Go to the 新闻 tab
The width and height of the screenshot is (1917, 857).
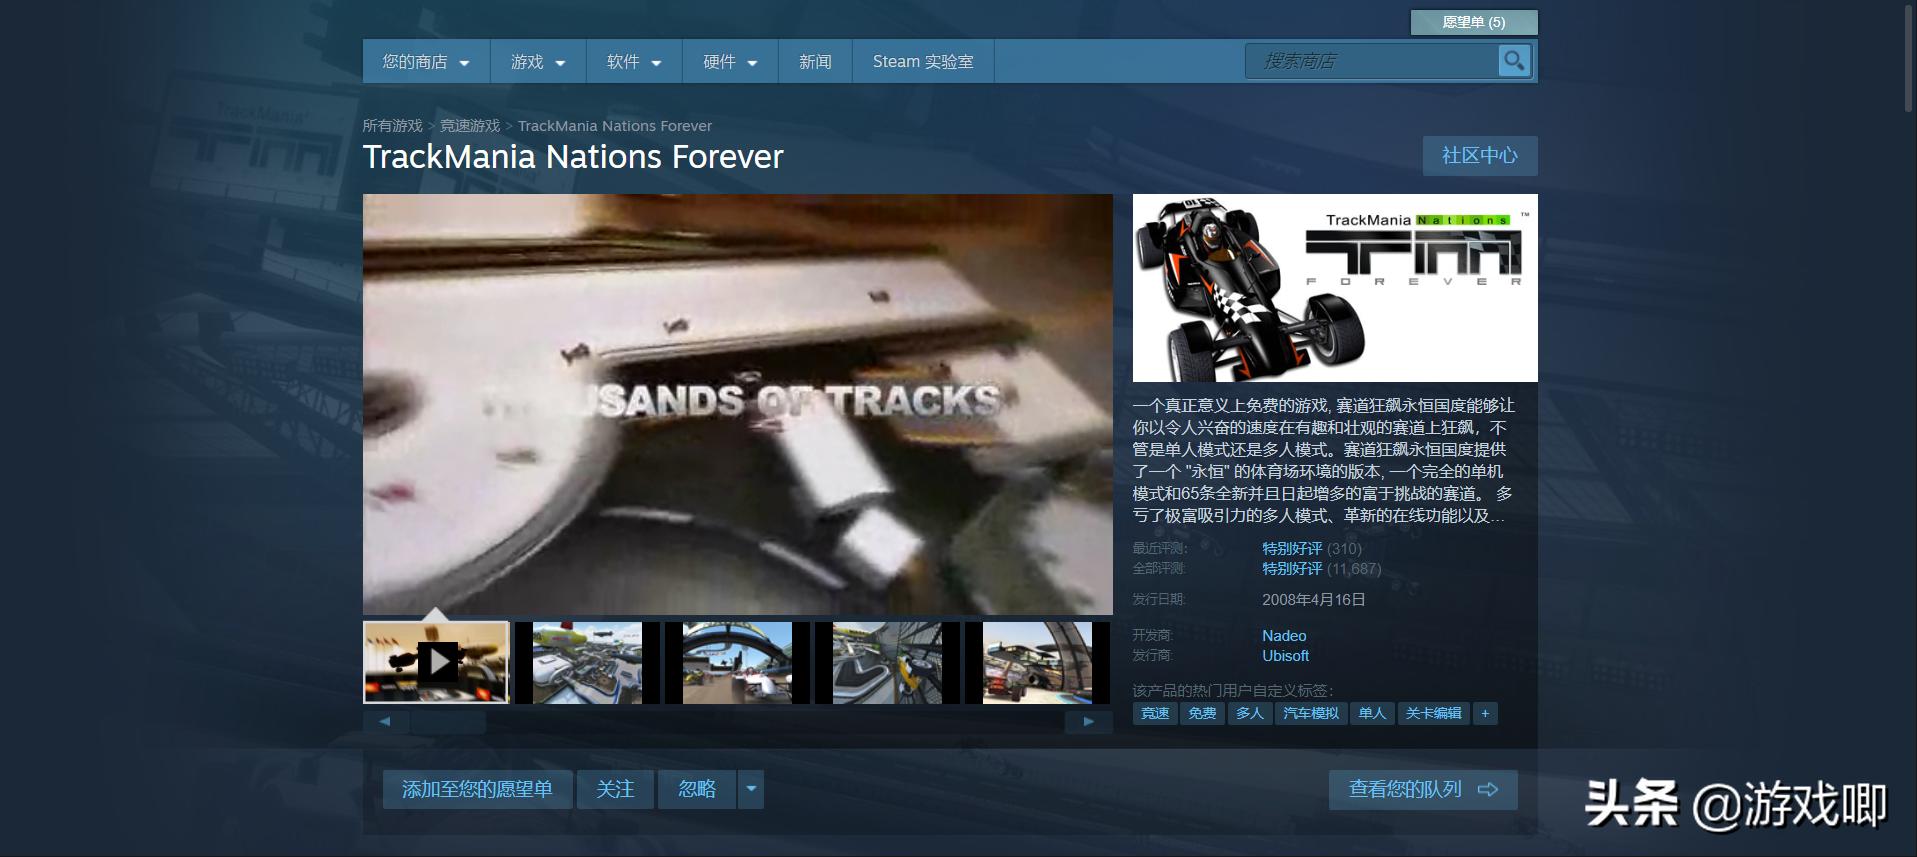click(815, 62)
